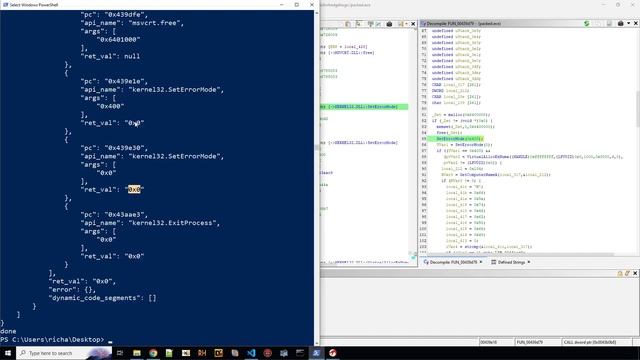Screen dimensions: 640x360
Task: Click the snapshot camera icon in the Decompile toolbar
Action: (620, 24)
